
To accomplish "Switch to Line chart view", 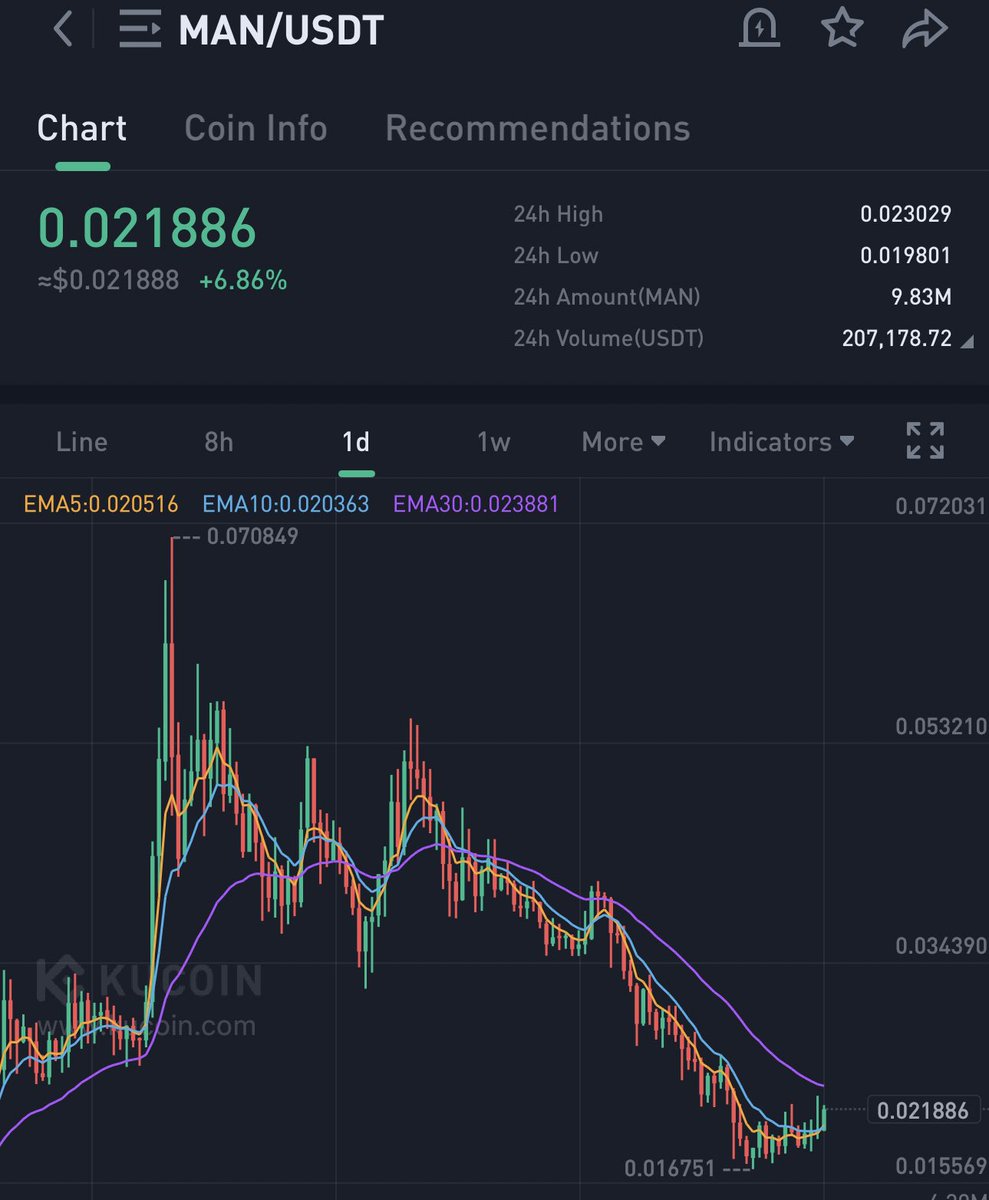I will [x=81, y=441].
